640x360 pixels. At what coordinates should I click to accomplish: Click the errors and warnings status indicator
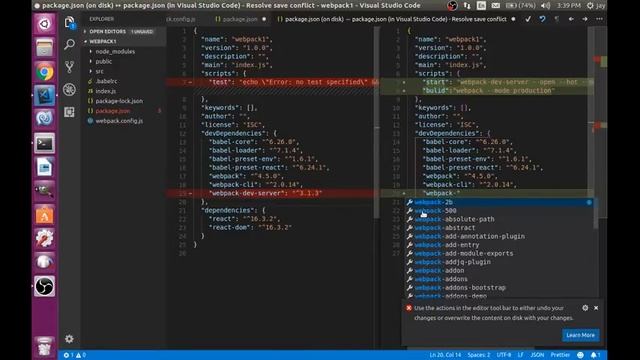tap(75, 355)
